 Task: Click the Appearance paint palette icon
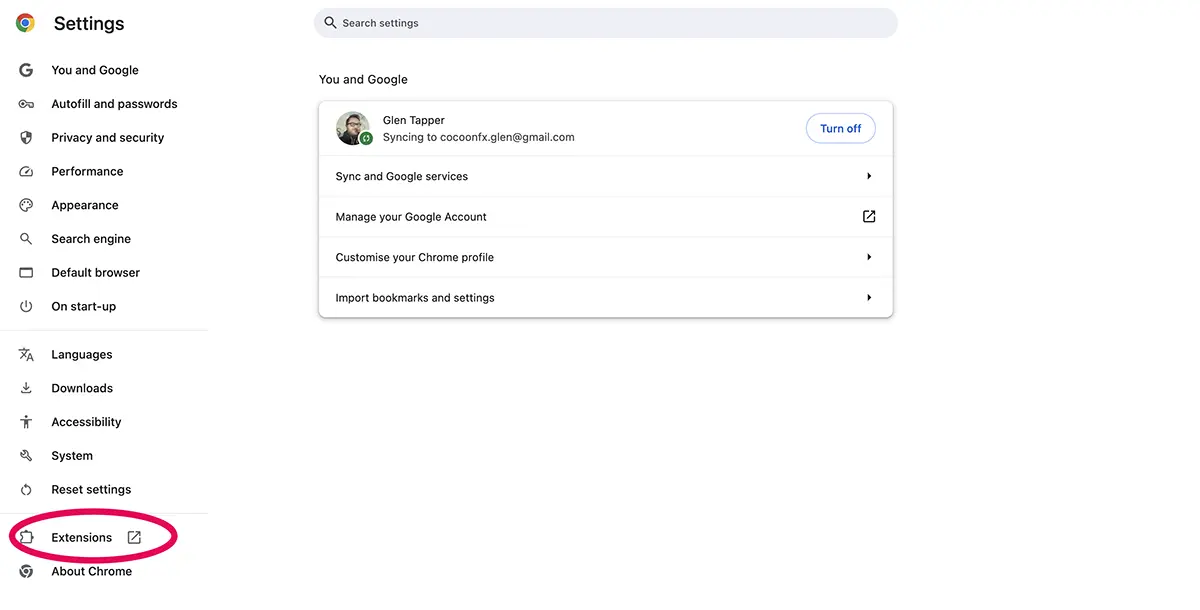(x=25, y=205)
